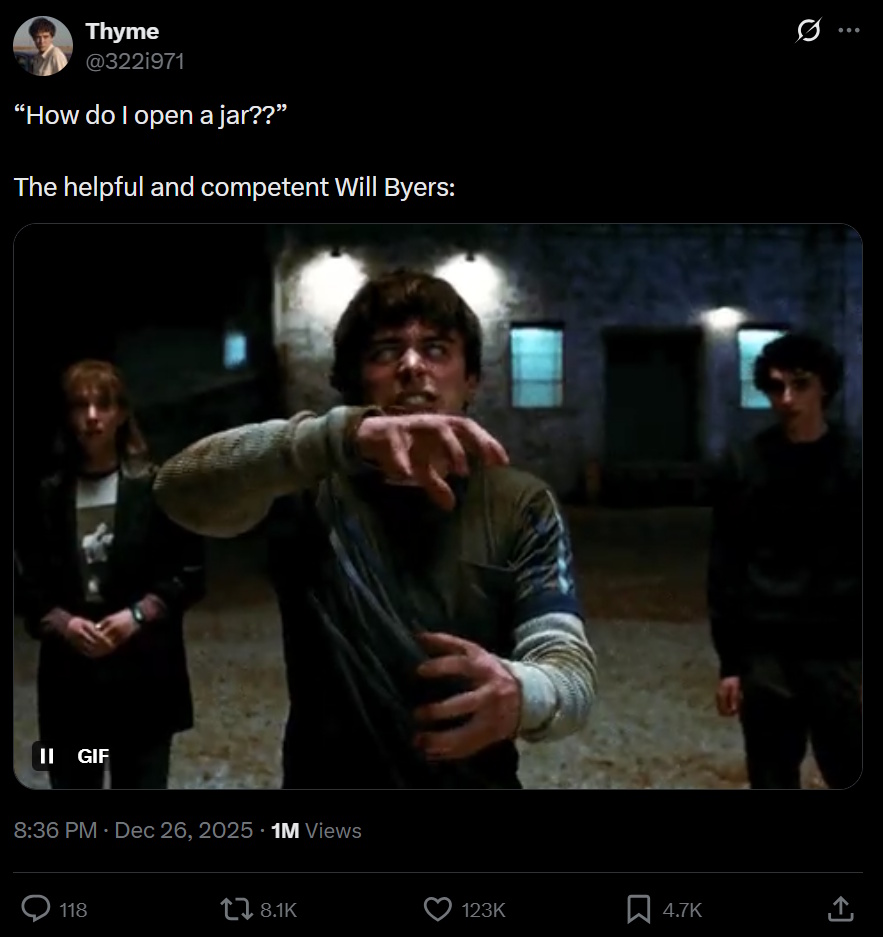Pause the playing GIF
The image size is (883, 937).
46,756
